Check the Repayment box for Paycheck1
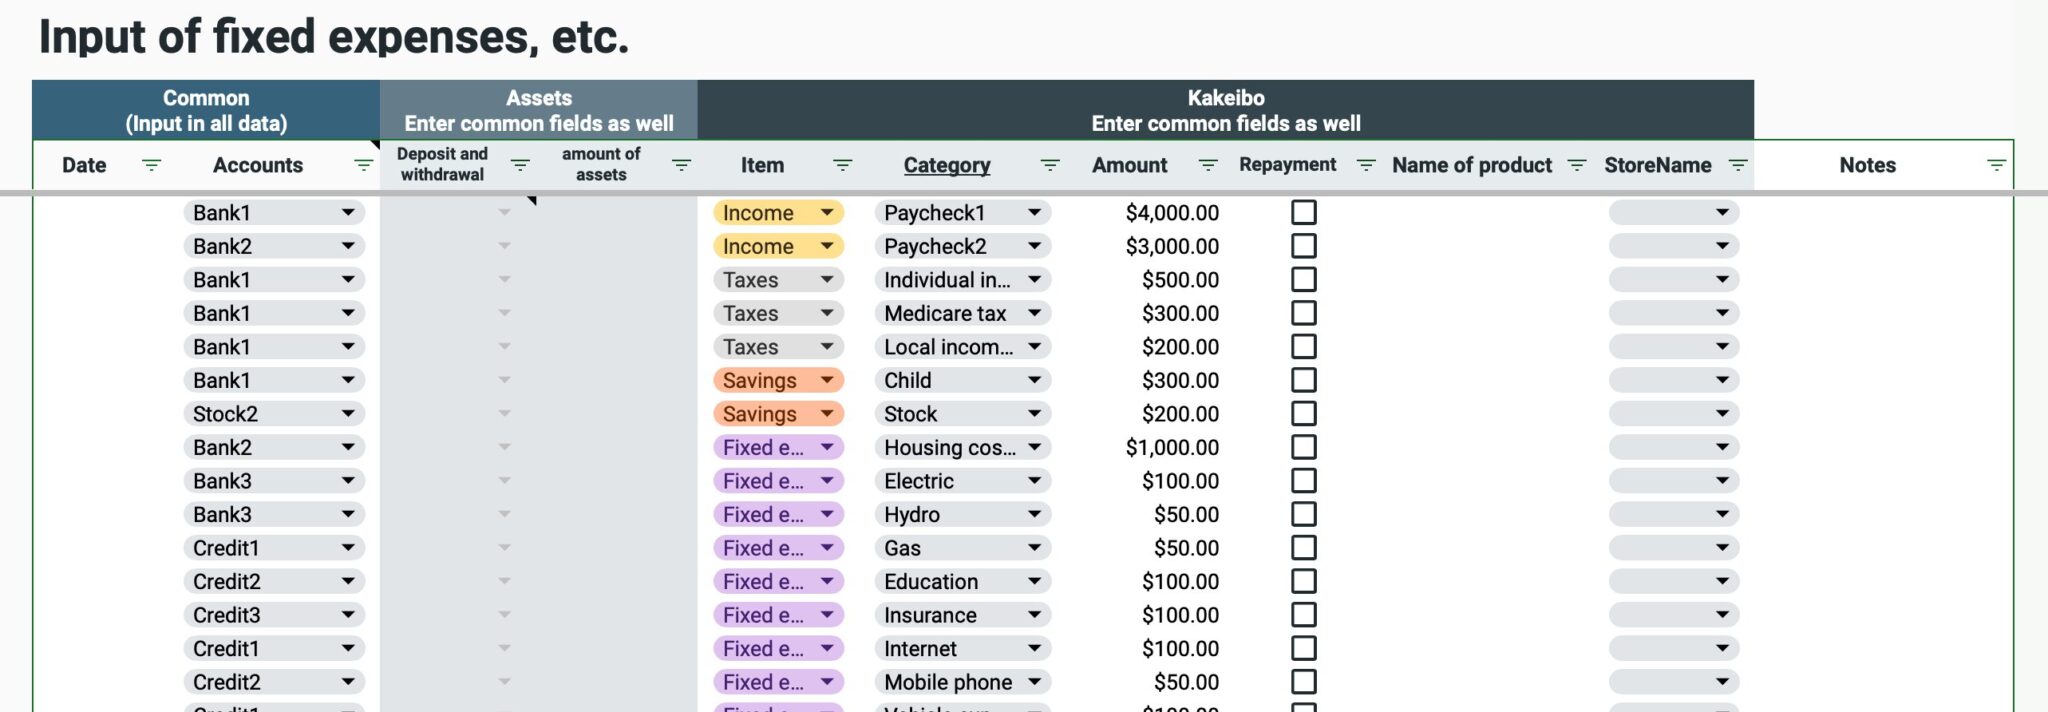2048x712 pixels. click(1303, 212)
